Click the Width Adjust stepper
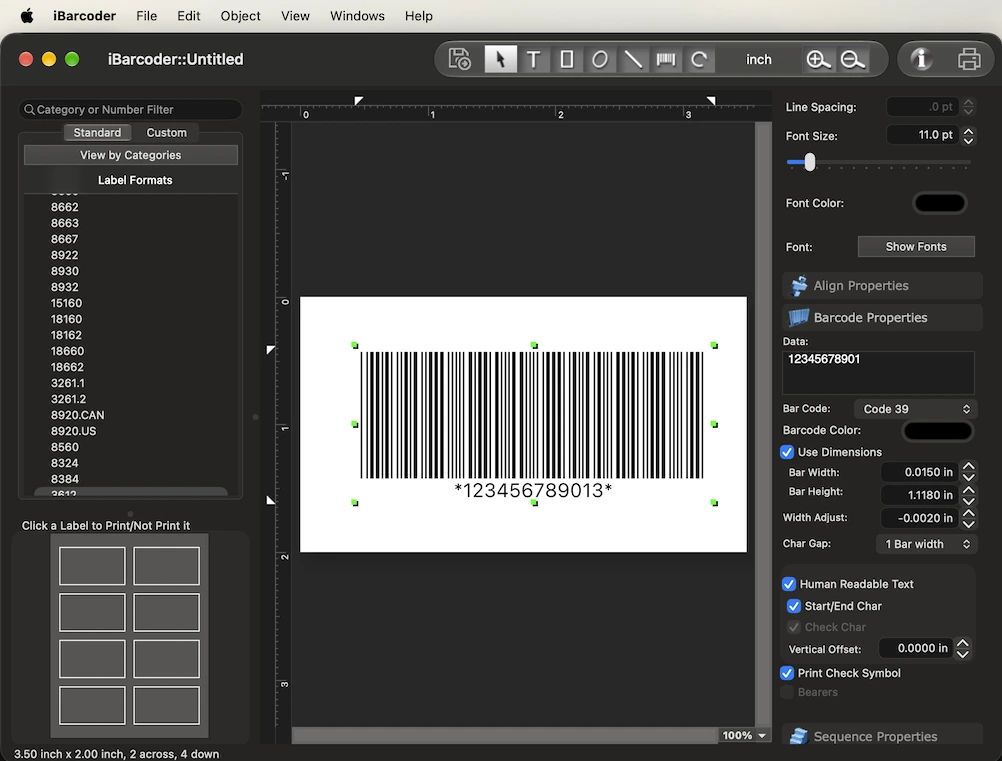Screen dimensions: 1002x761 [969, 518]
